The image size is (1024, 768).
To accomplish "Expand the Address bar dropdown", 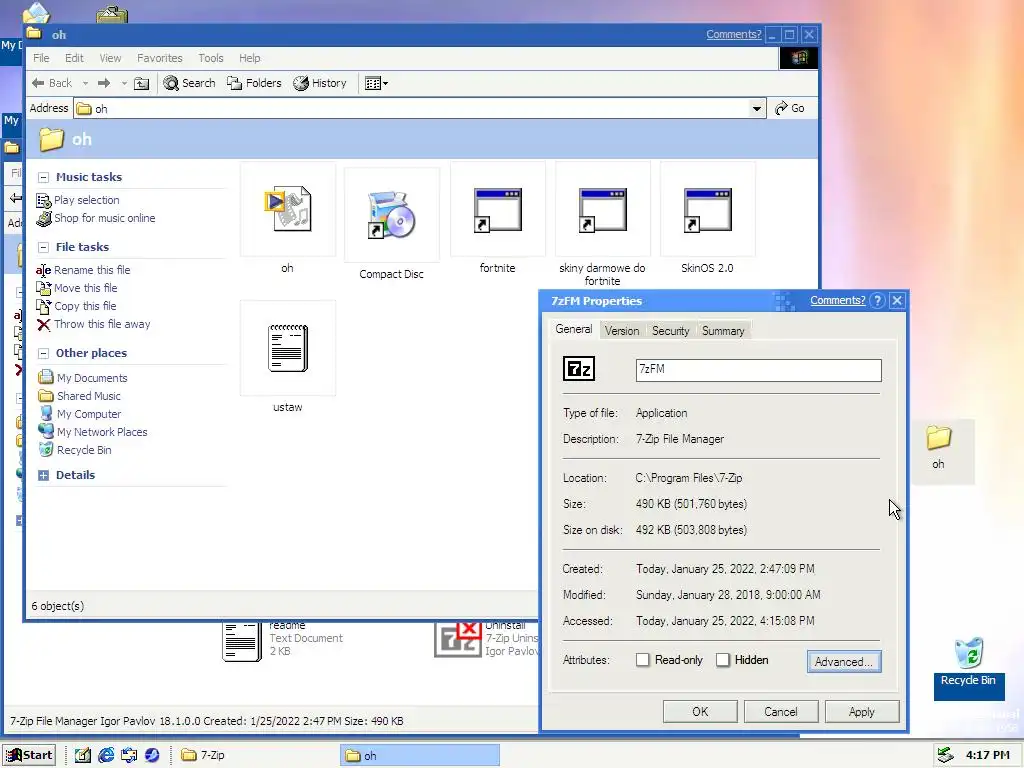I will [x=756, y=108].
